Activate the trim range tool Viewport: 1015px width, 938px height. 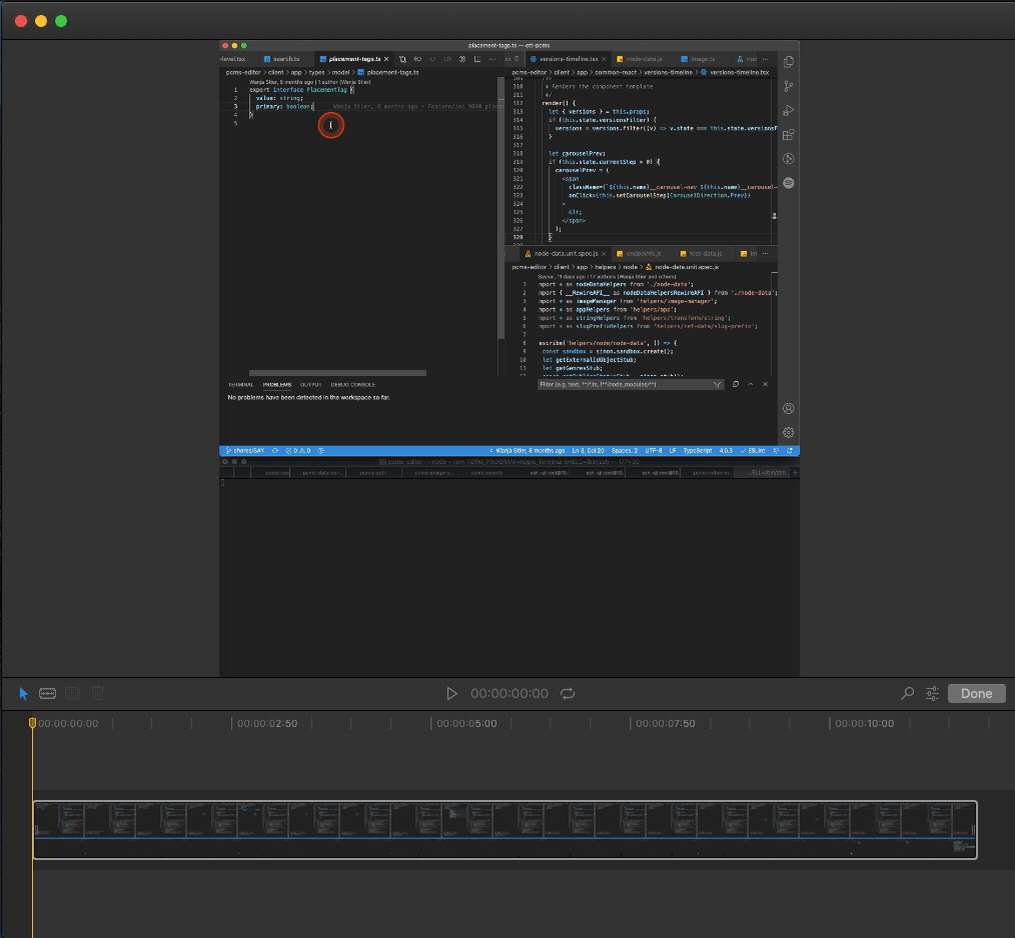click(47, 693)
